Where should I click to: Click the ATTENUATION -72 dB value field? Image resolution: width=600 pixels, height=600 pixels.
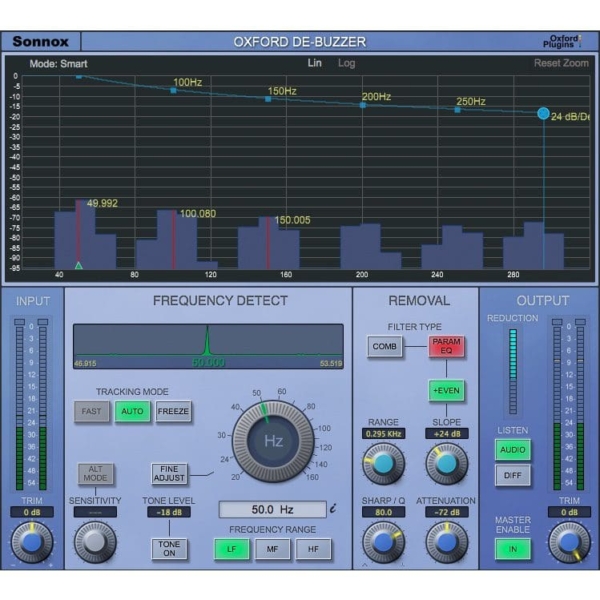click(x=447, y=512)
